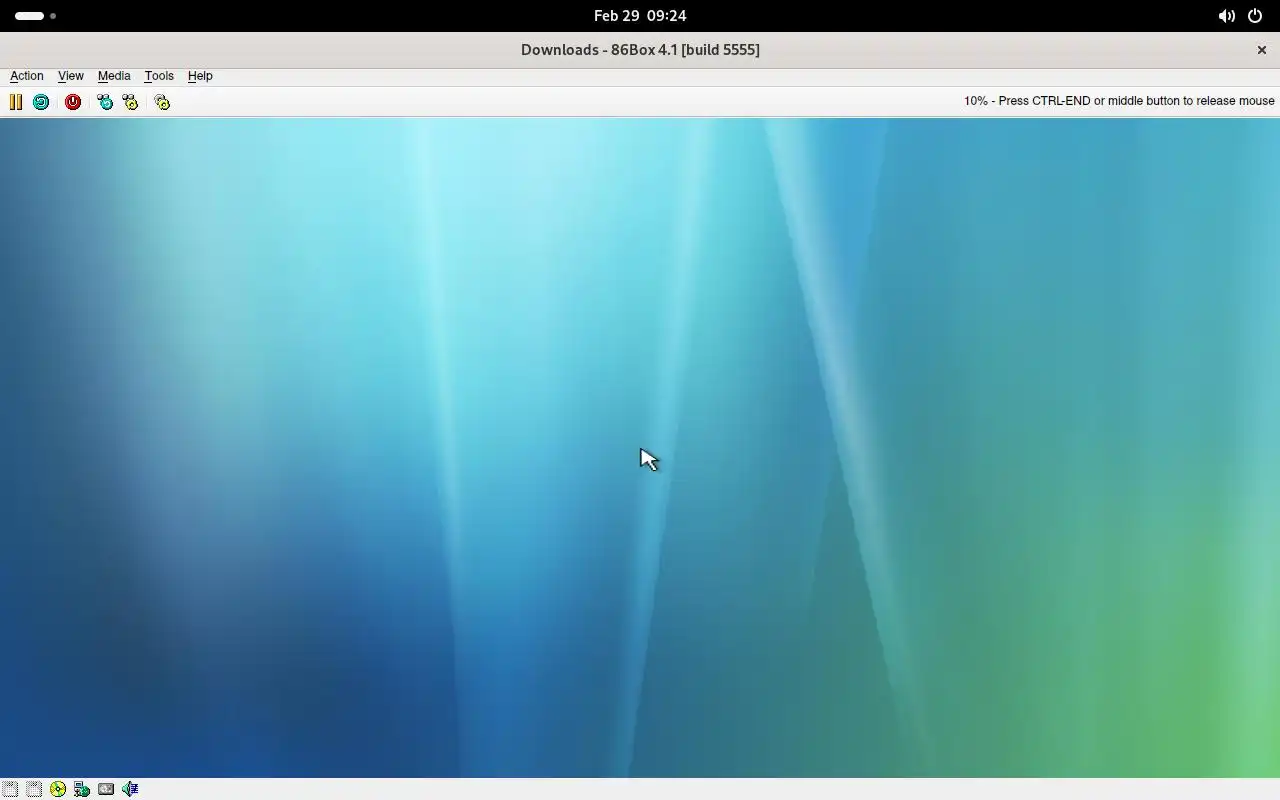Open the Tools menu

pos(159,76)
